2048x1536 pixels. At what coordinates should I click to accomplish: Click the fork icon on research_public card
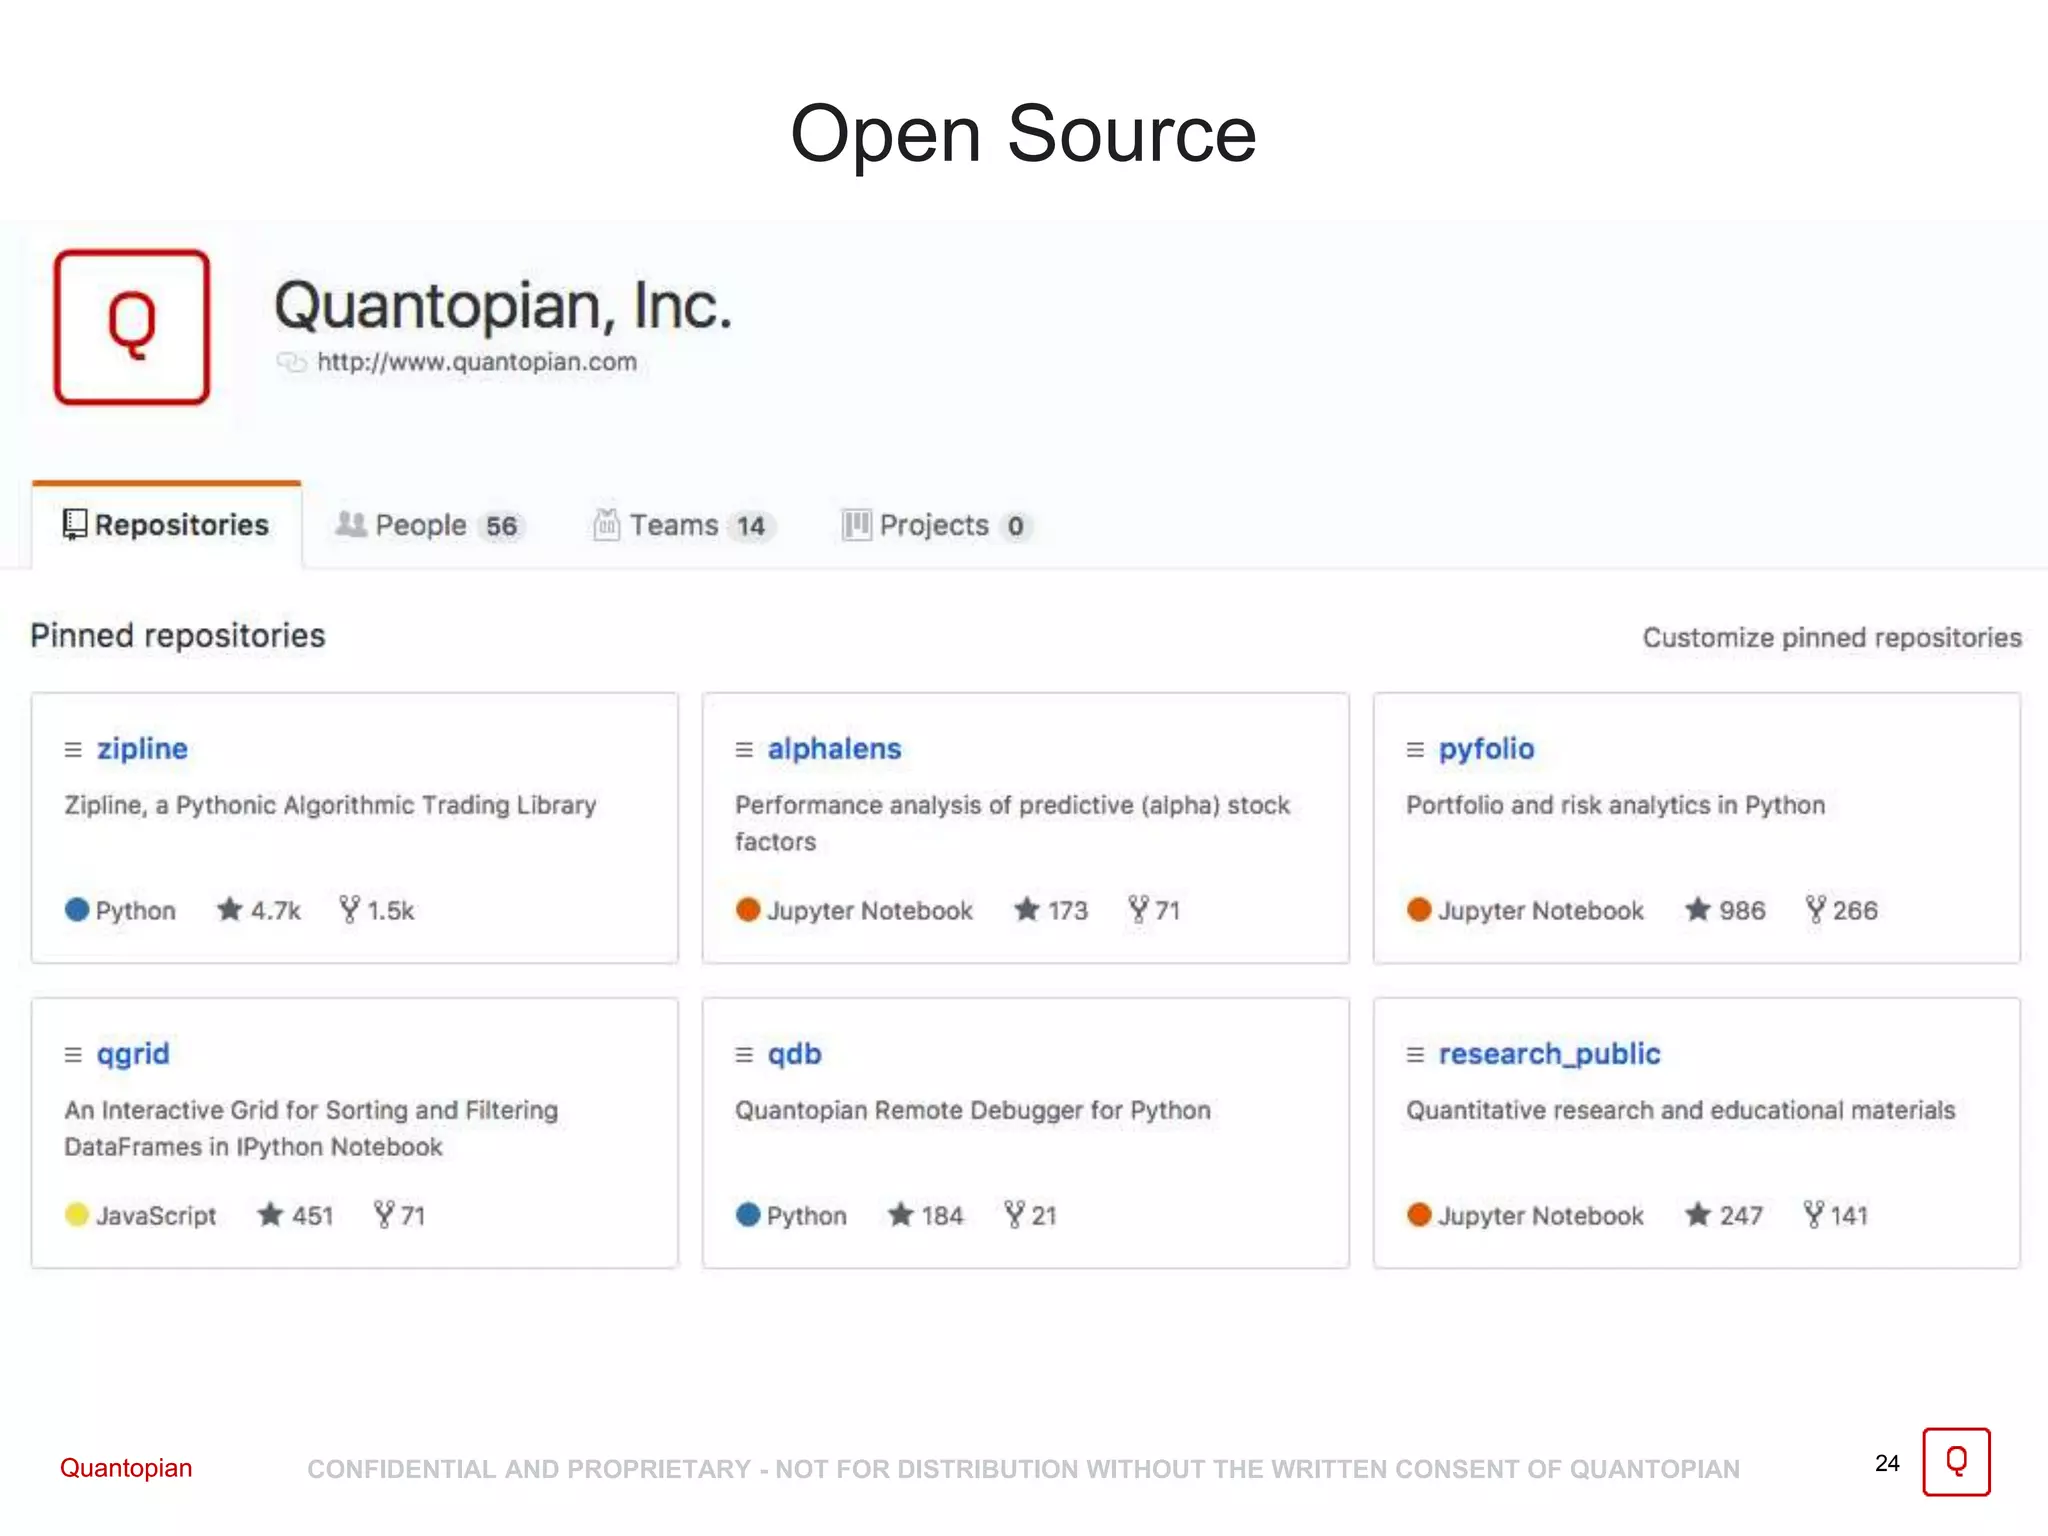(1814, 1214)
